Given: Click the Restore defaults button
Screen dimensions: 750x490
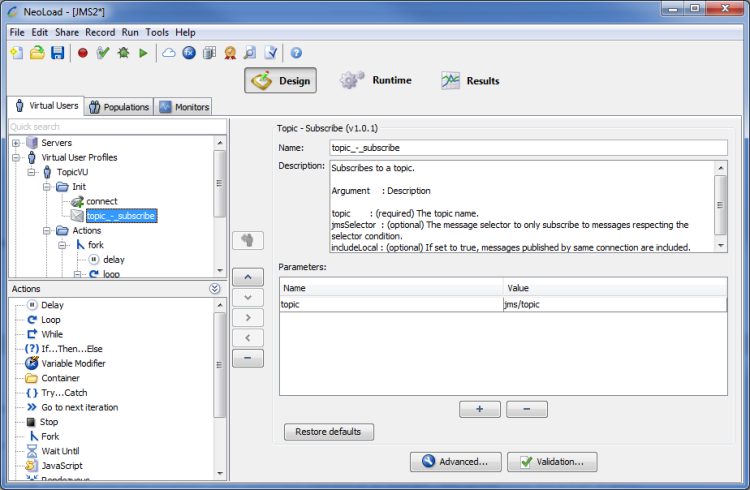Looking at the screenshot, I should [x=329, y=432].
